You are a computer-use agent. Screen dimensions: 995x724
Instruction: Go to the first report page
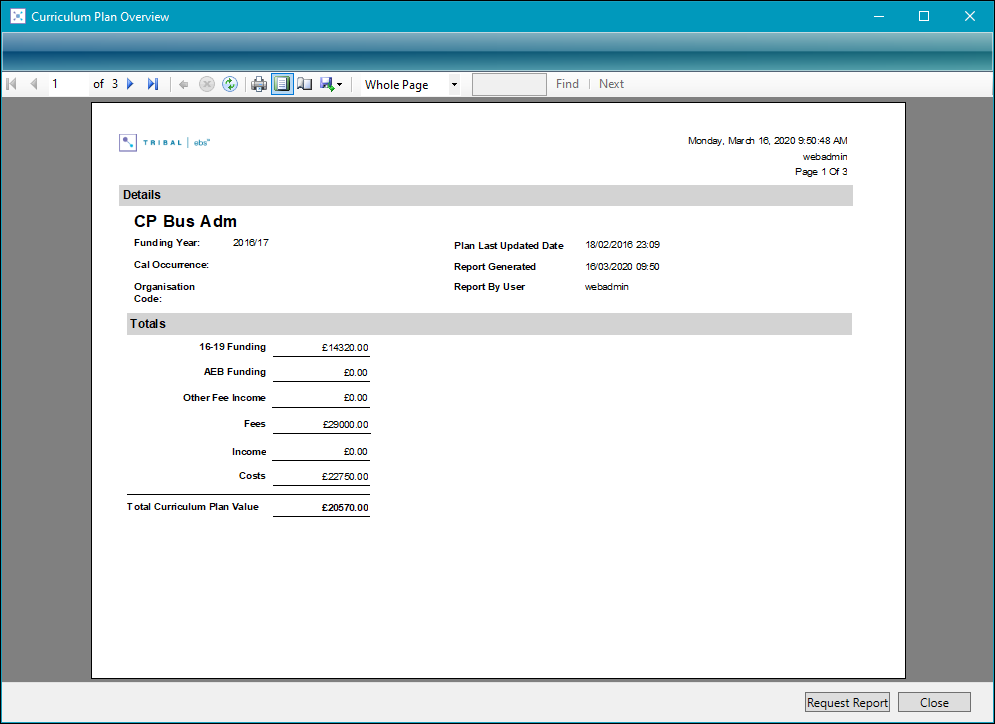[12, 85]
